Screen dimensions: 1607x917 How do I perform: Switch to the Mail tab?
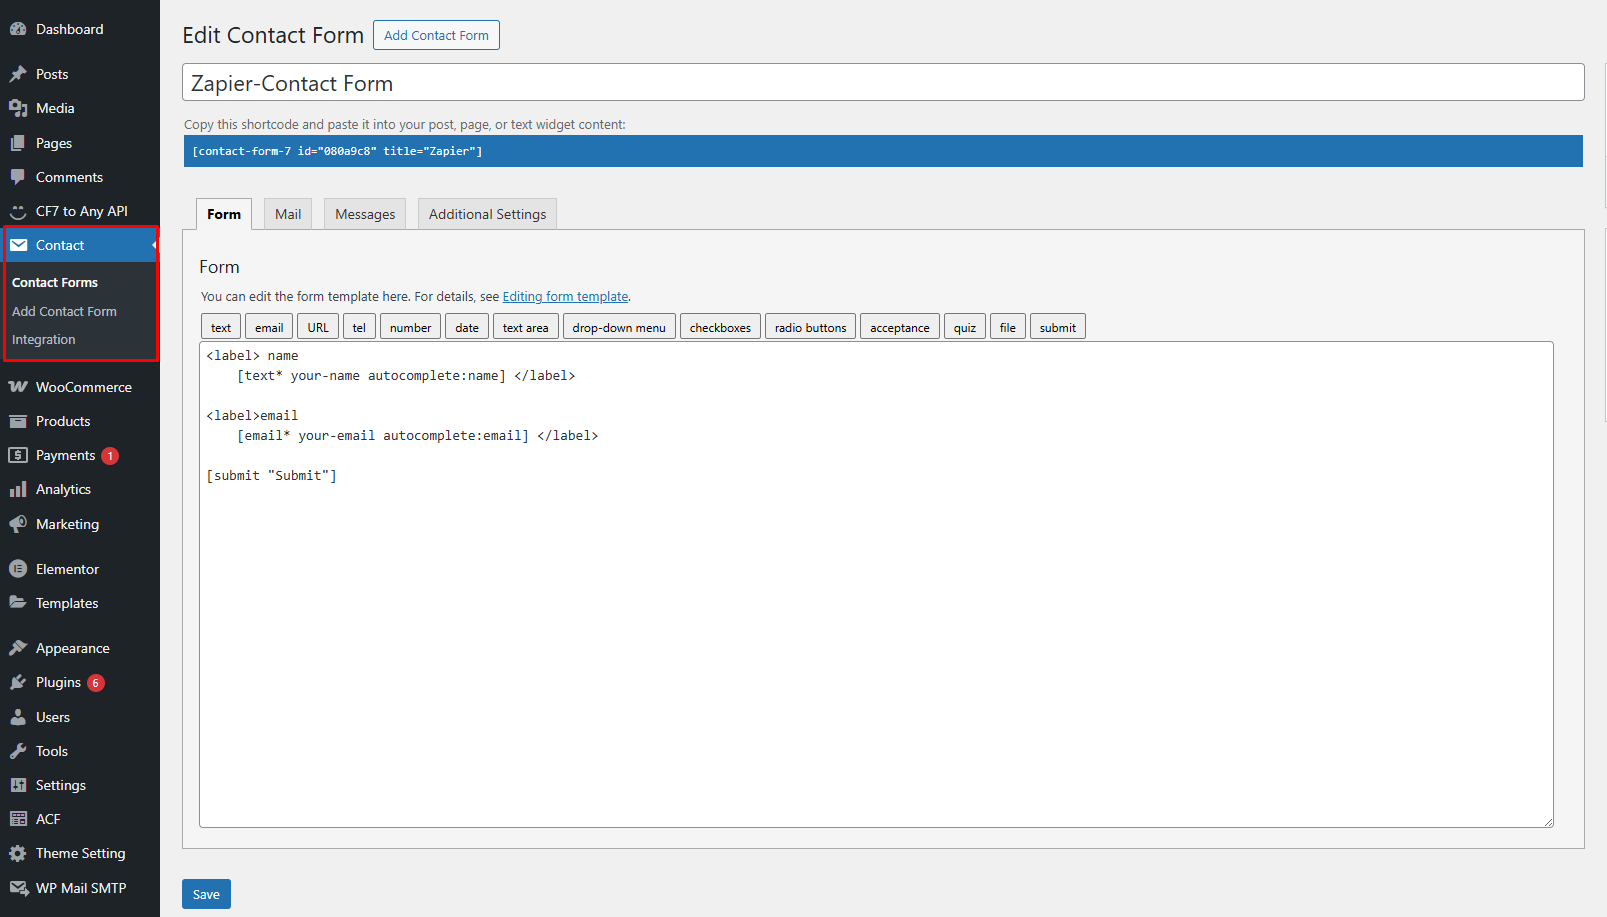(288, 214)
